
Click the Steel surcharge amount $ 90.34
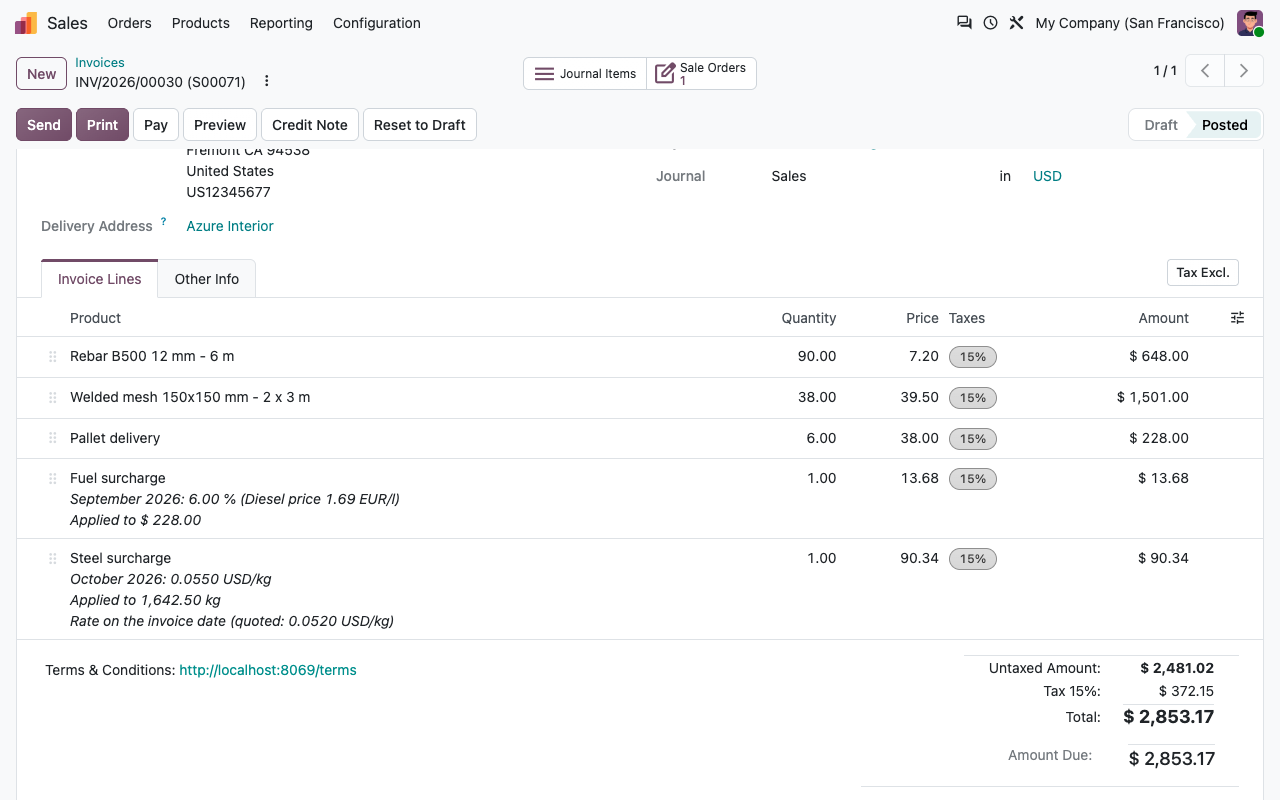point(1163,558)
